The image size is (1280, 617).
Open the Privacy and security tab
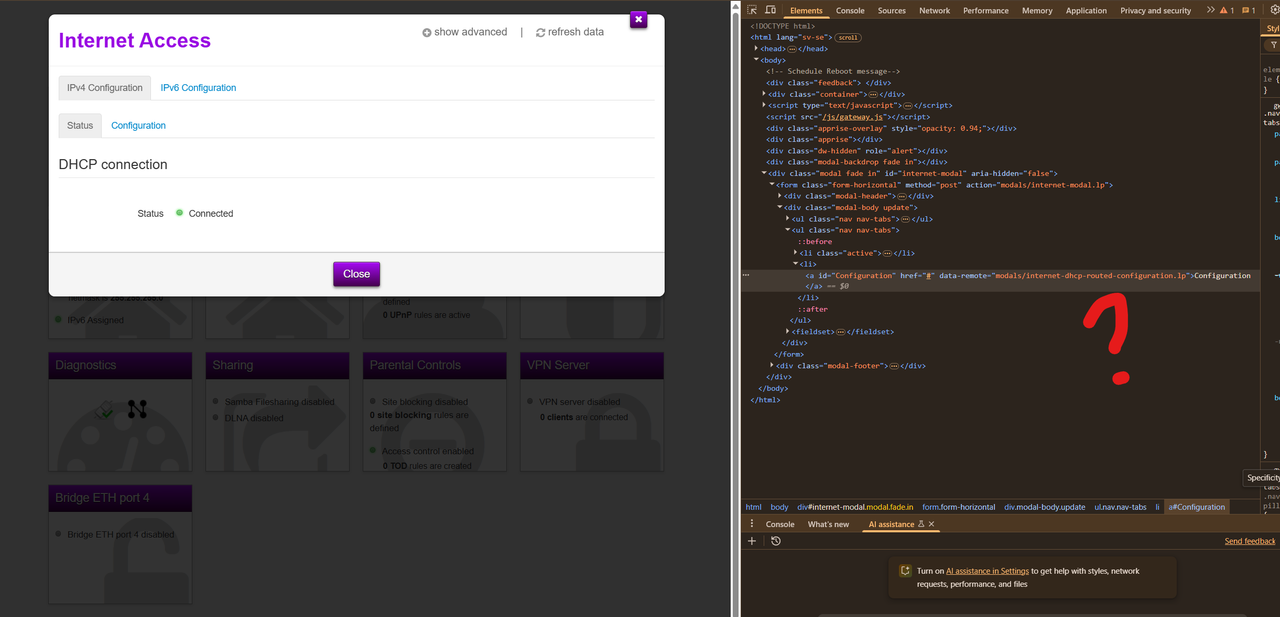pyautogui.click(x=1156, y=11)
